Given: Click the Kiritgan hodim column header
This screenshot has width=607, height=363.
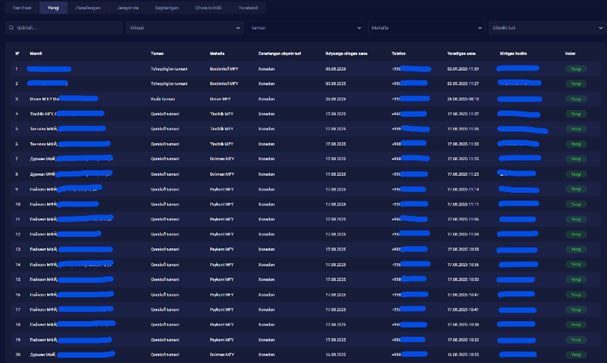Looking at the screenshot, I should click(x=513, y=53).
